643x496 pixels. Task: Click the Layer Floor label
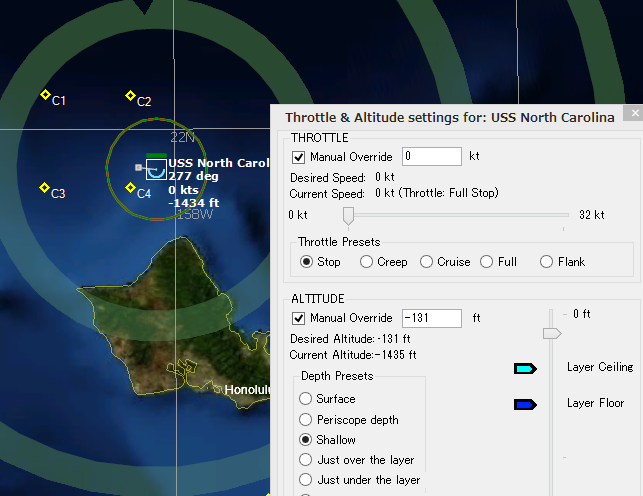pyautogui.click(x=595, y=403)
